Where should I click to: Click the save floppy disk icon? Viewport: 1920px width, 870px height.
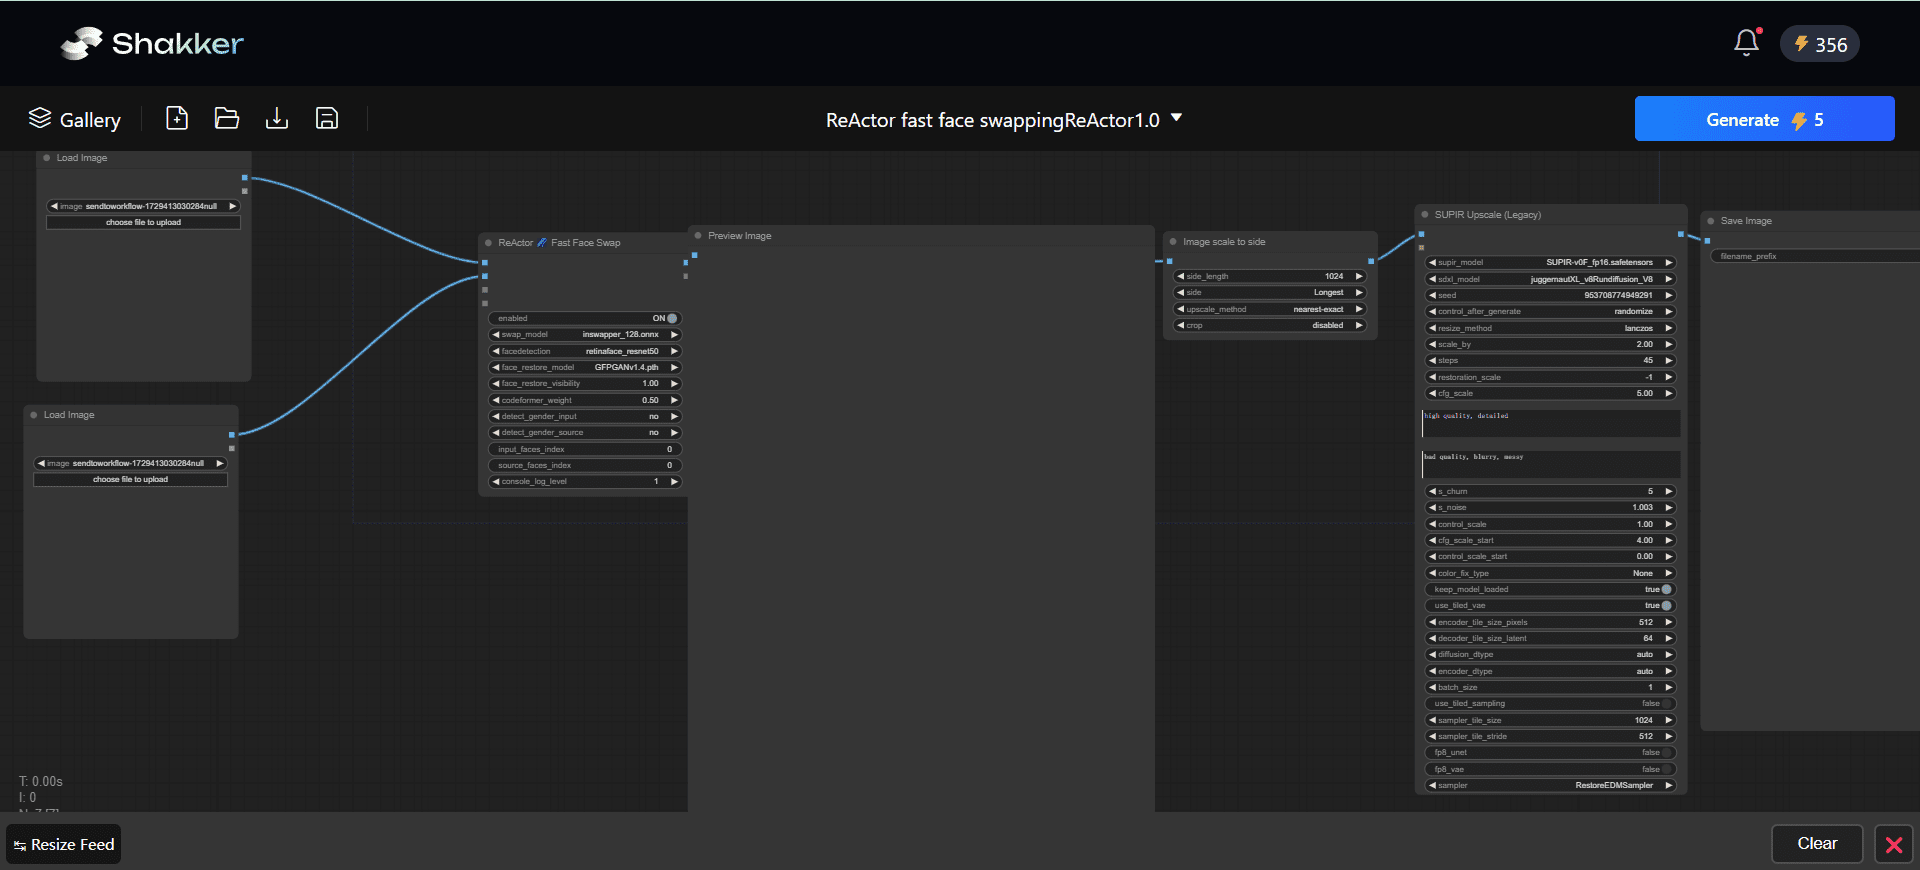point(327,118)
